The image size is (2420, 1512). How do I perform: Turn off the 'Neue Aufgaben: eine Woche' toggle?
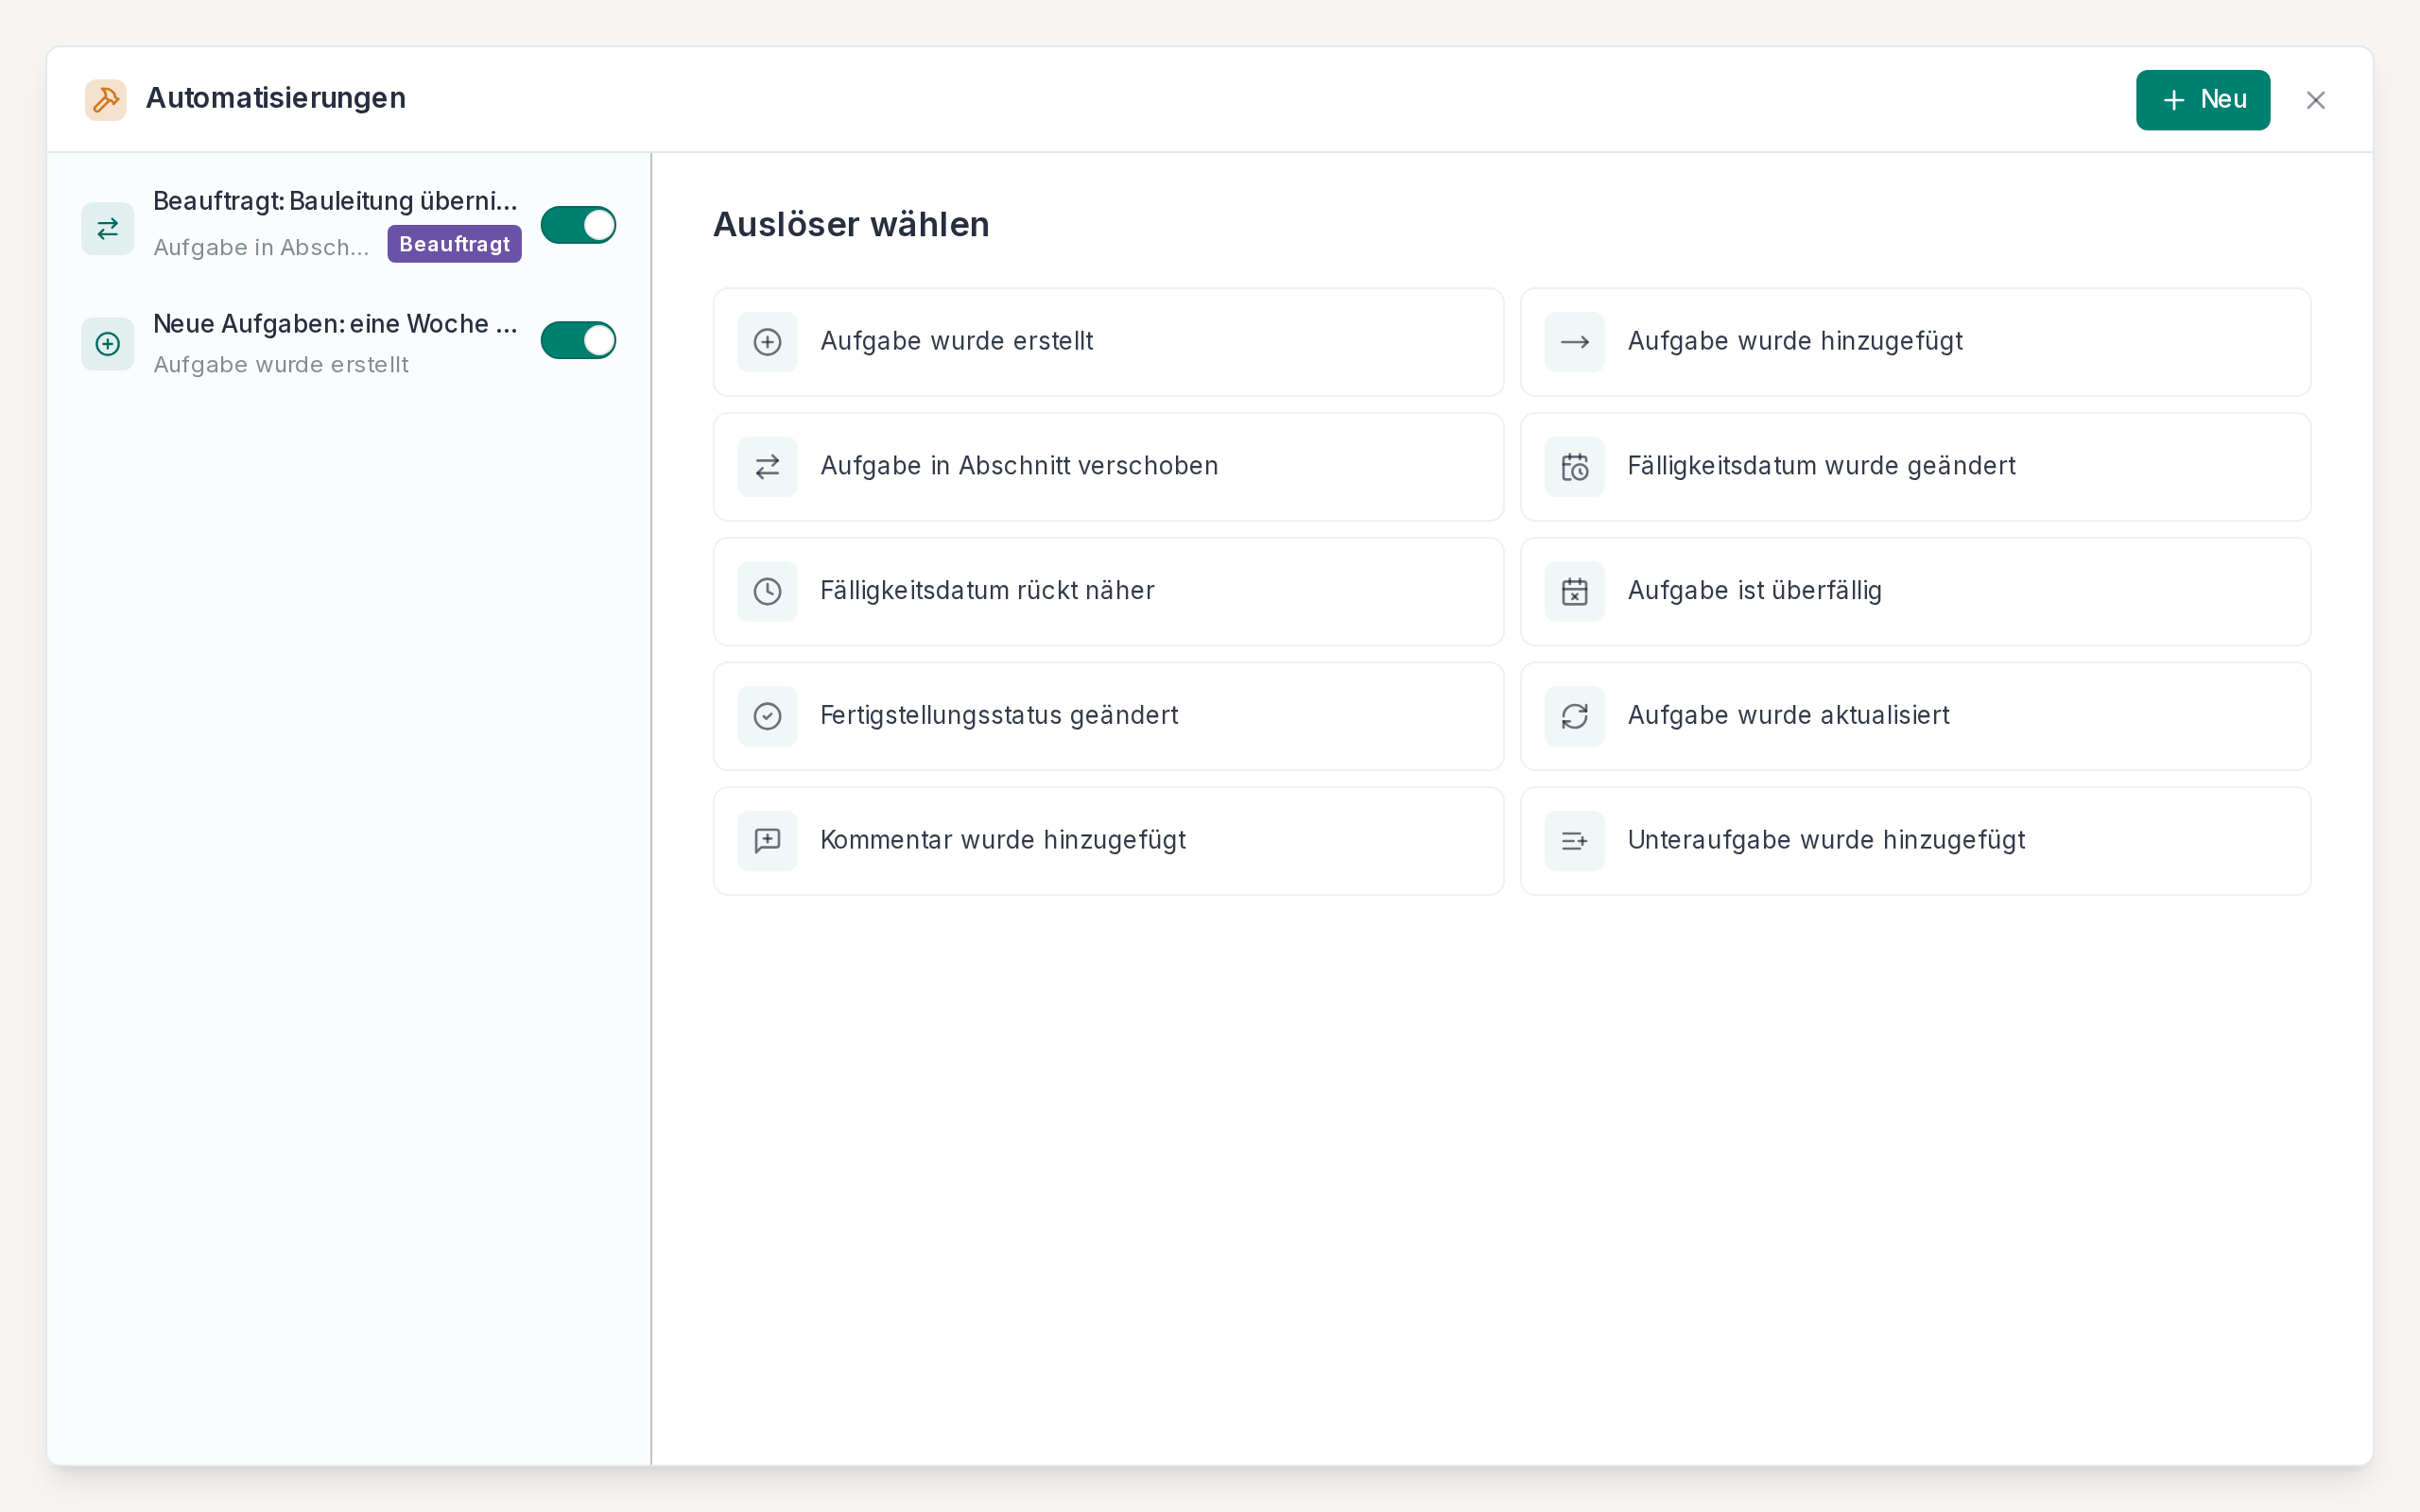coord(578,340)
